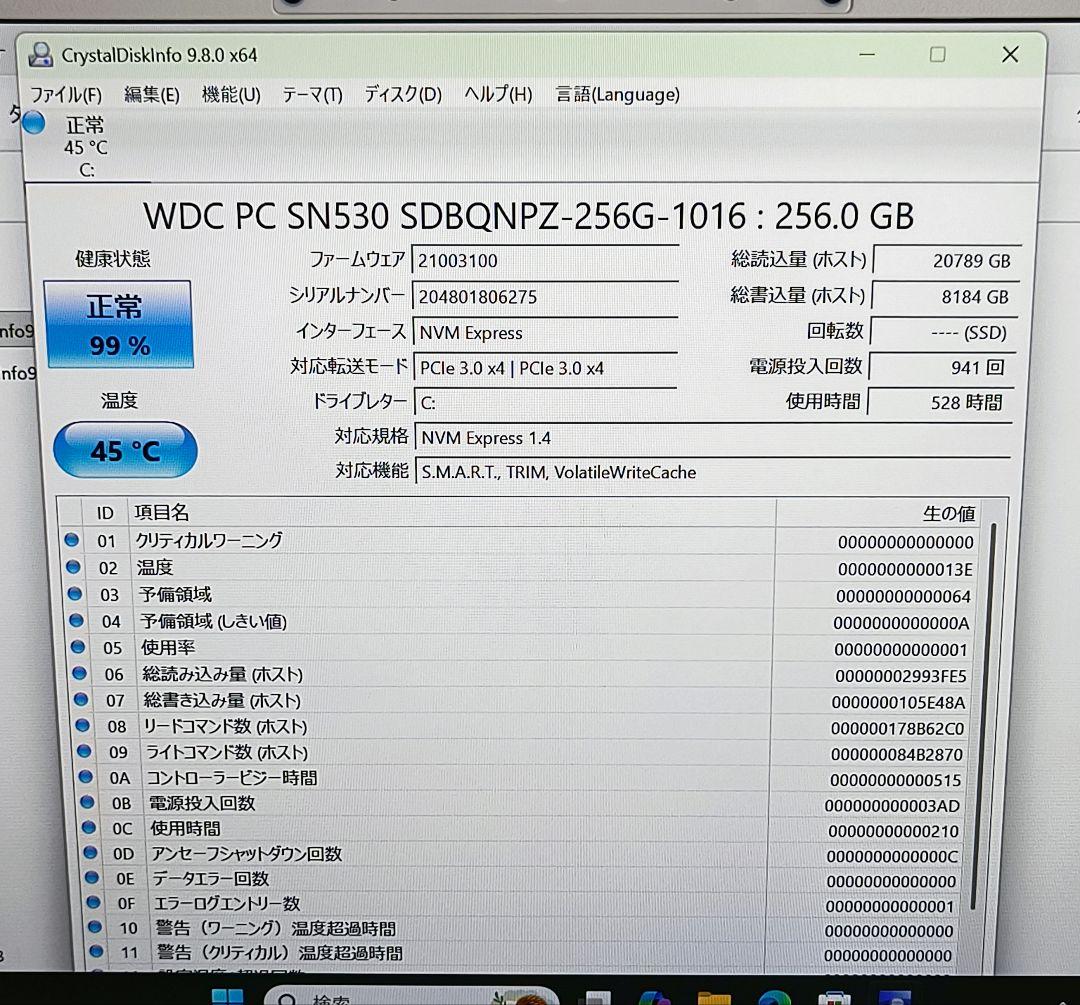
Task: Click status dot for 05 使用率 row
Action: click(x=78, y=647)
